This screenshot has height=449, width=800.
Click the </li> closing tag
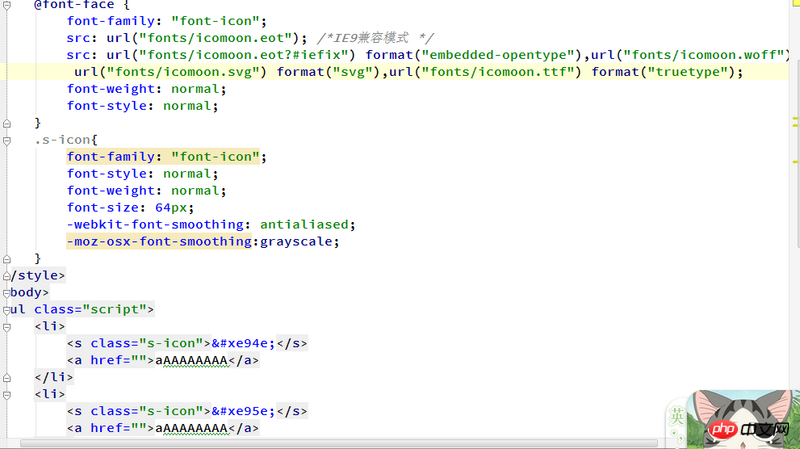[x=54, y=377]
